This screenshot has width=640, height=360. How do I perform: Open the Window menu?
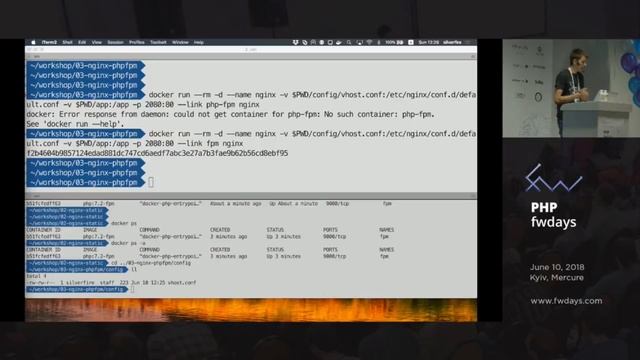180,42
